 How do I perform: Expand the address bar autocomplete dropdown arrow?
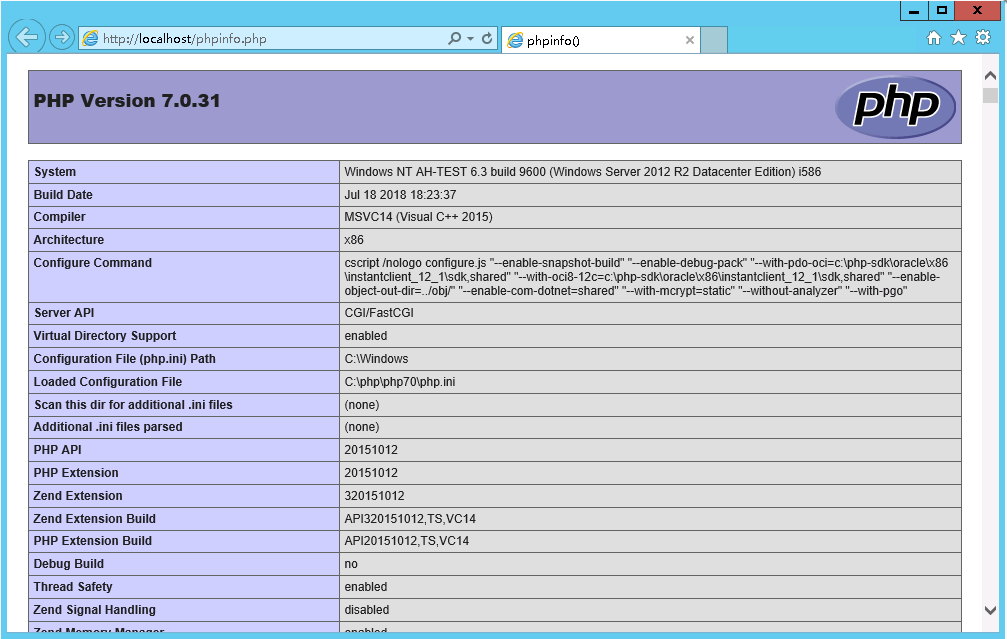[471, 39]
